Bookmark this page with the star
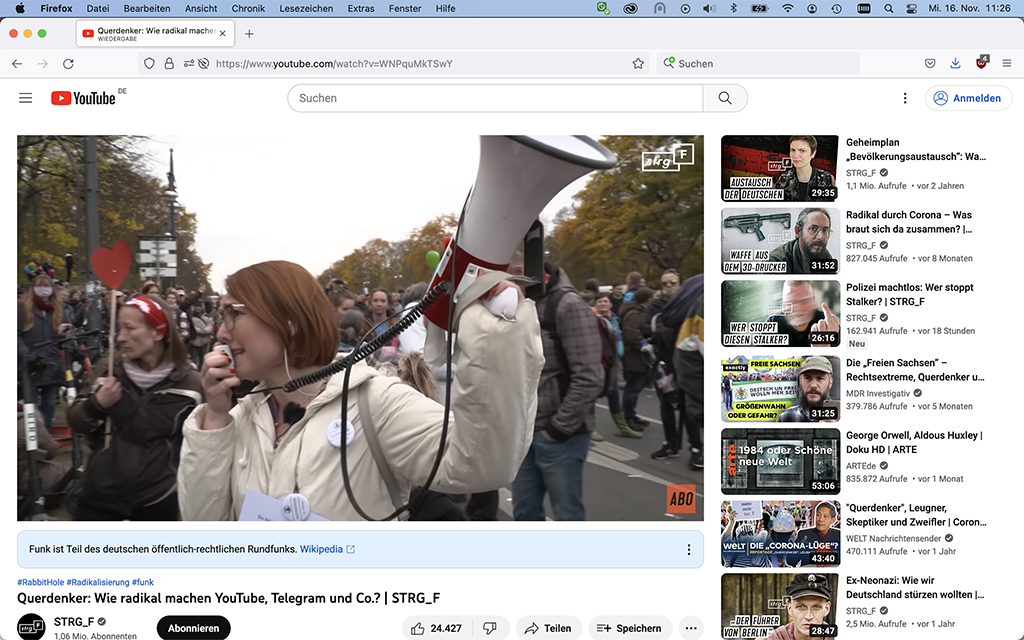The width and height of the screenshot is (1024, 640). (638, 63)
